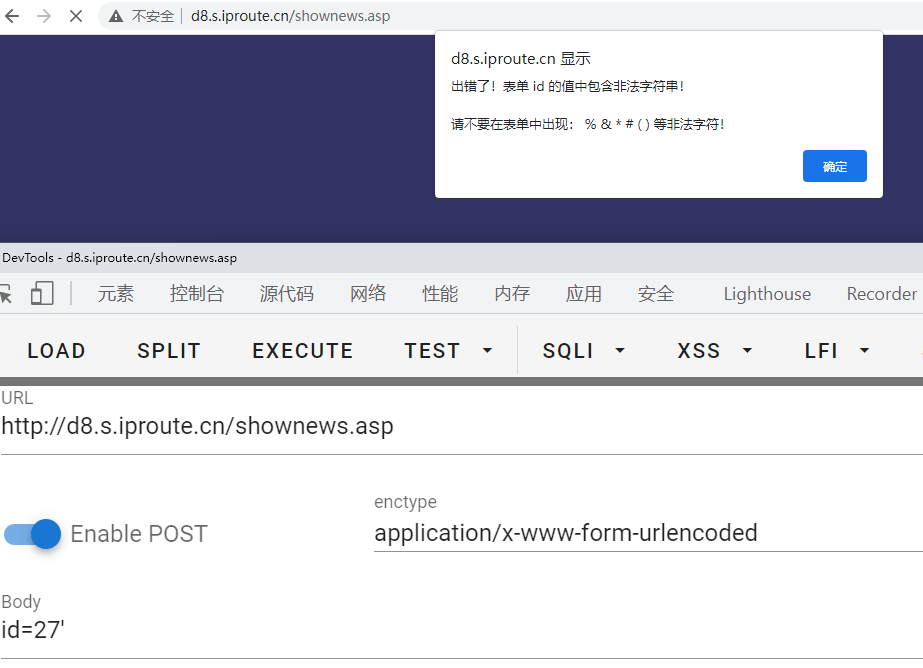
Task: Select the inspect element cursor icon
Action: 7,293
